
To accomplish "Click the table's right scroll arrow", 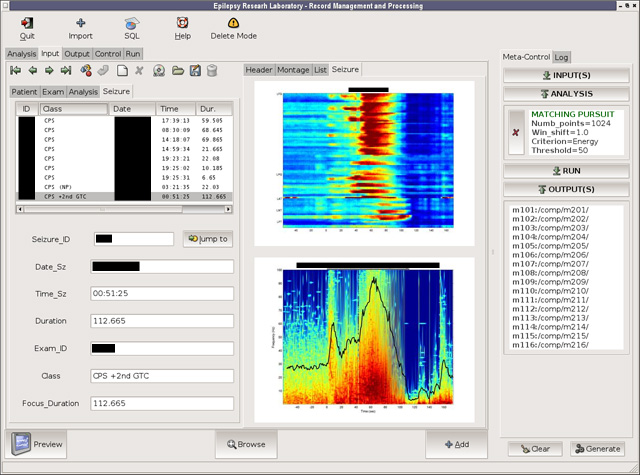I will (x=228, y=209).
